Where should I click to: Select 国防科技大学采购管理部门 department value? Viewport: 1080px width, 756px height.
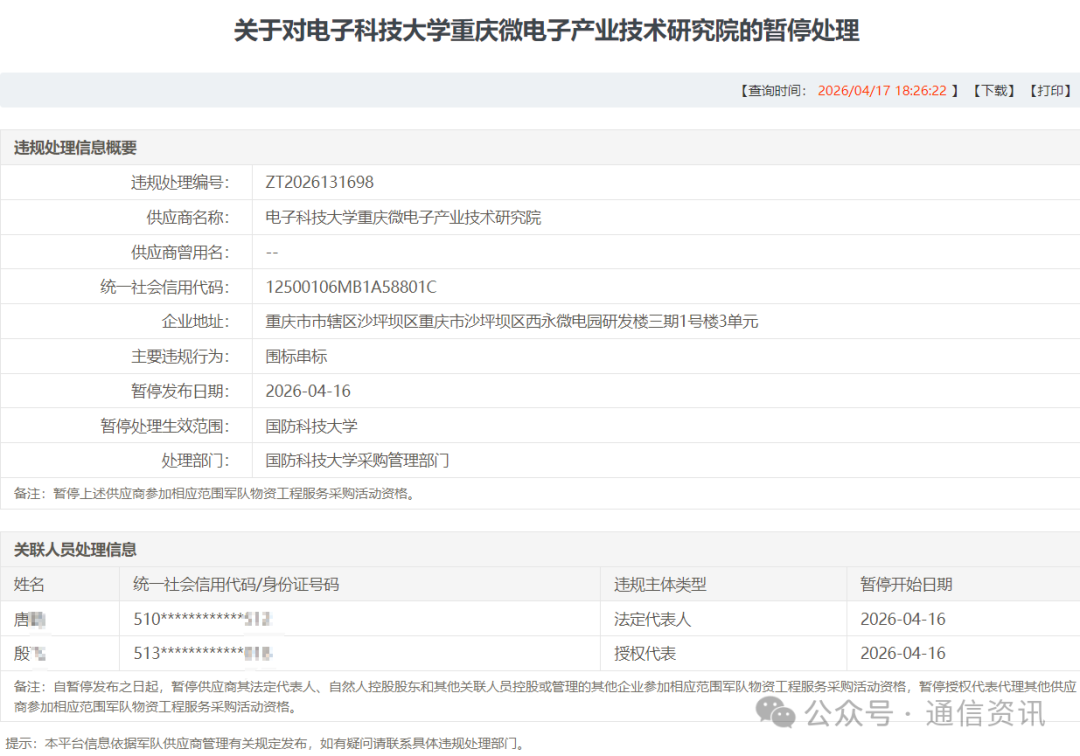[x=357, y=461]
